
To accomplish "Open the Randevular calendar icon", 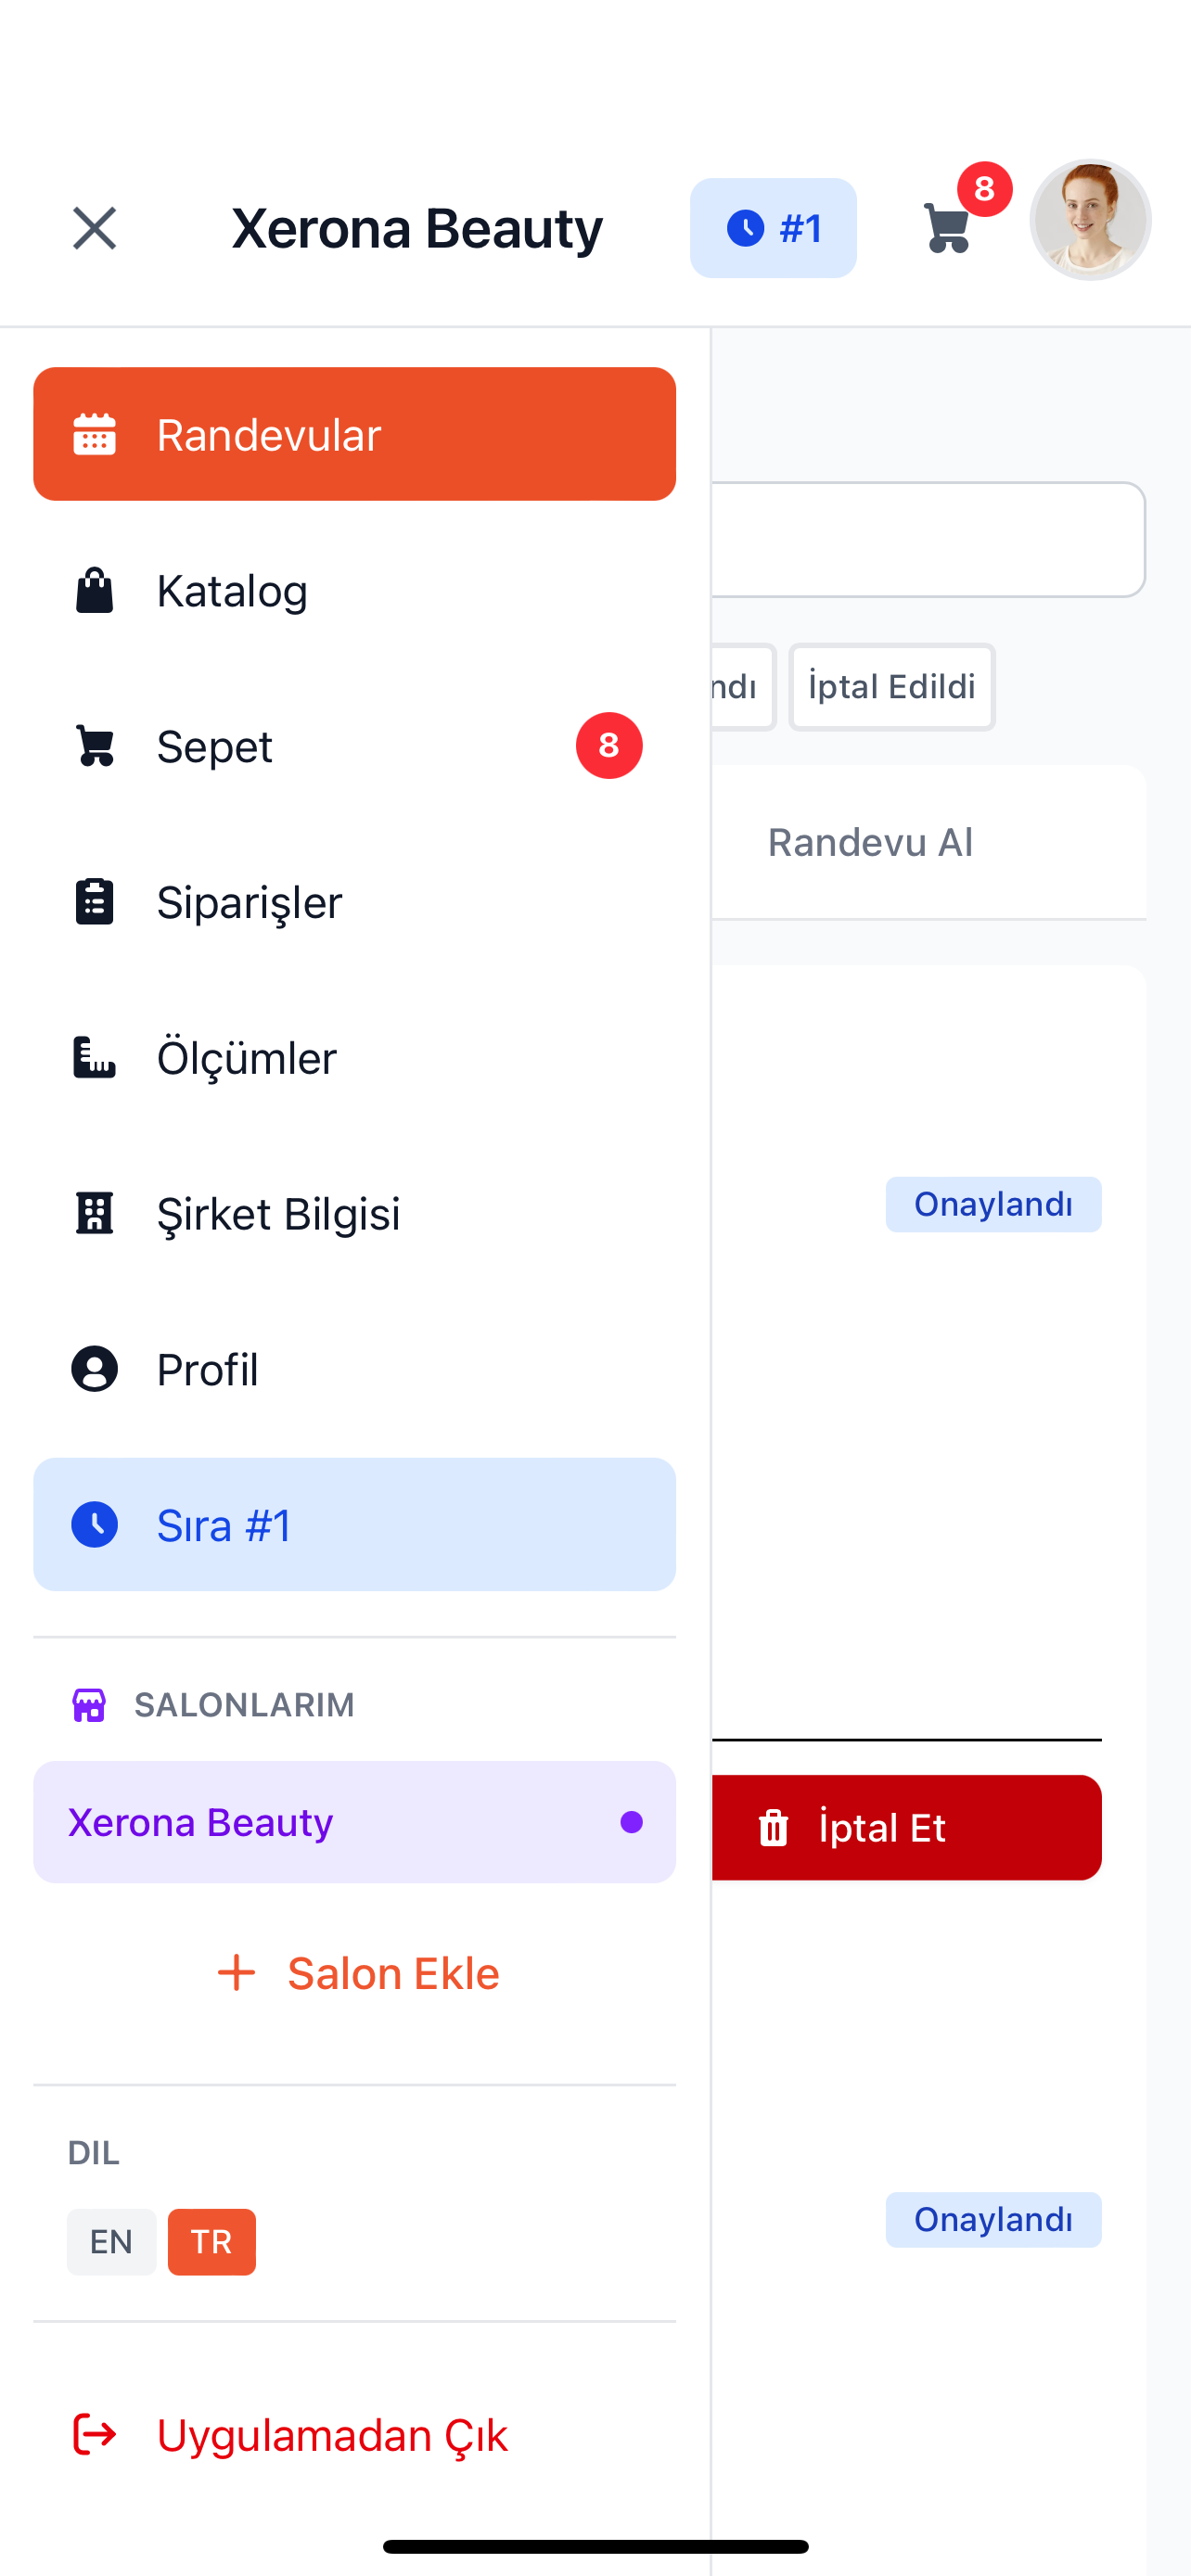I will (x=95, y=433).
